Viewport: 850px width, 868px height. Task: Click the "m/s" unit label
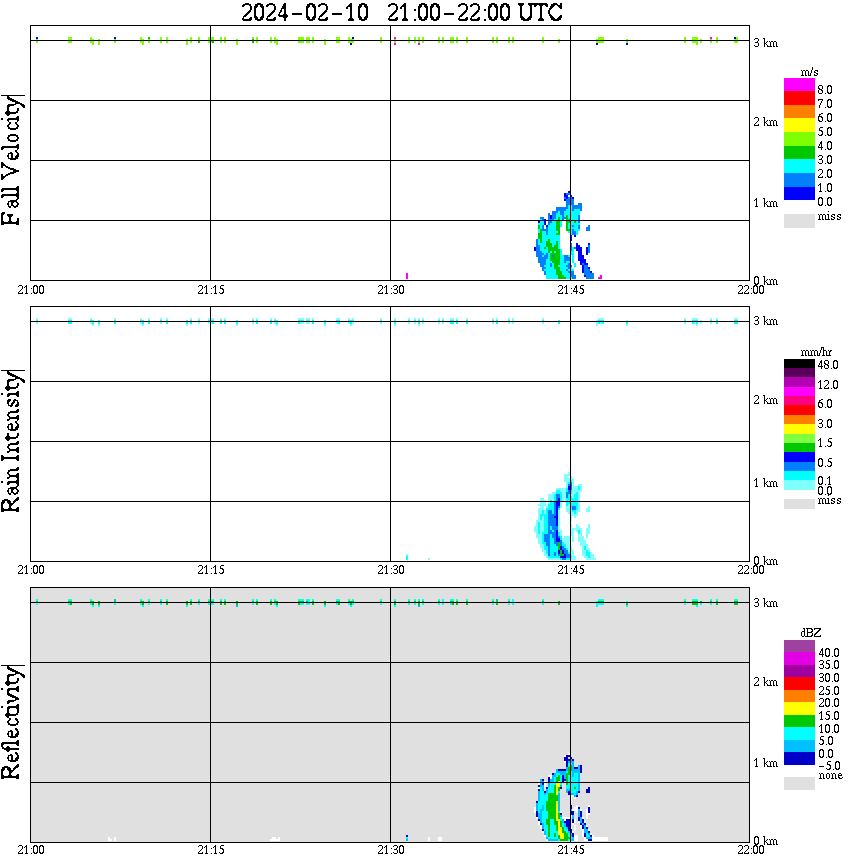click(x=809, y=72)
